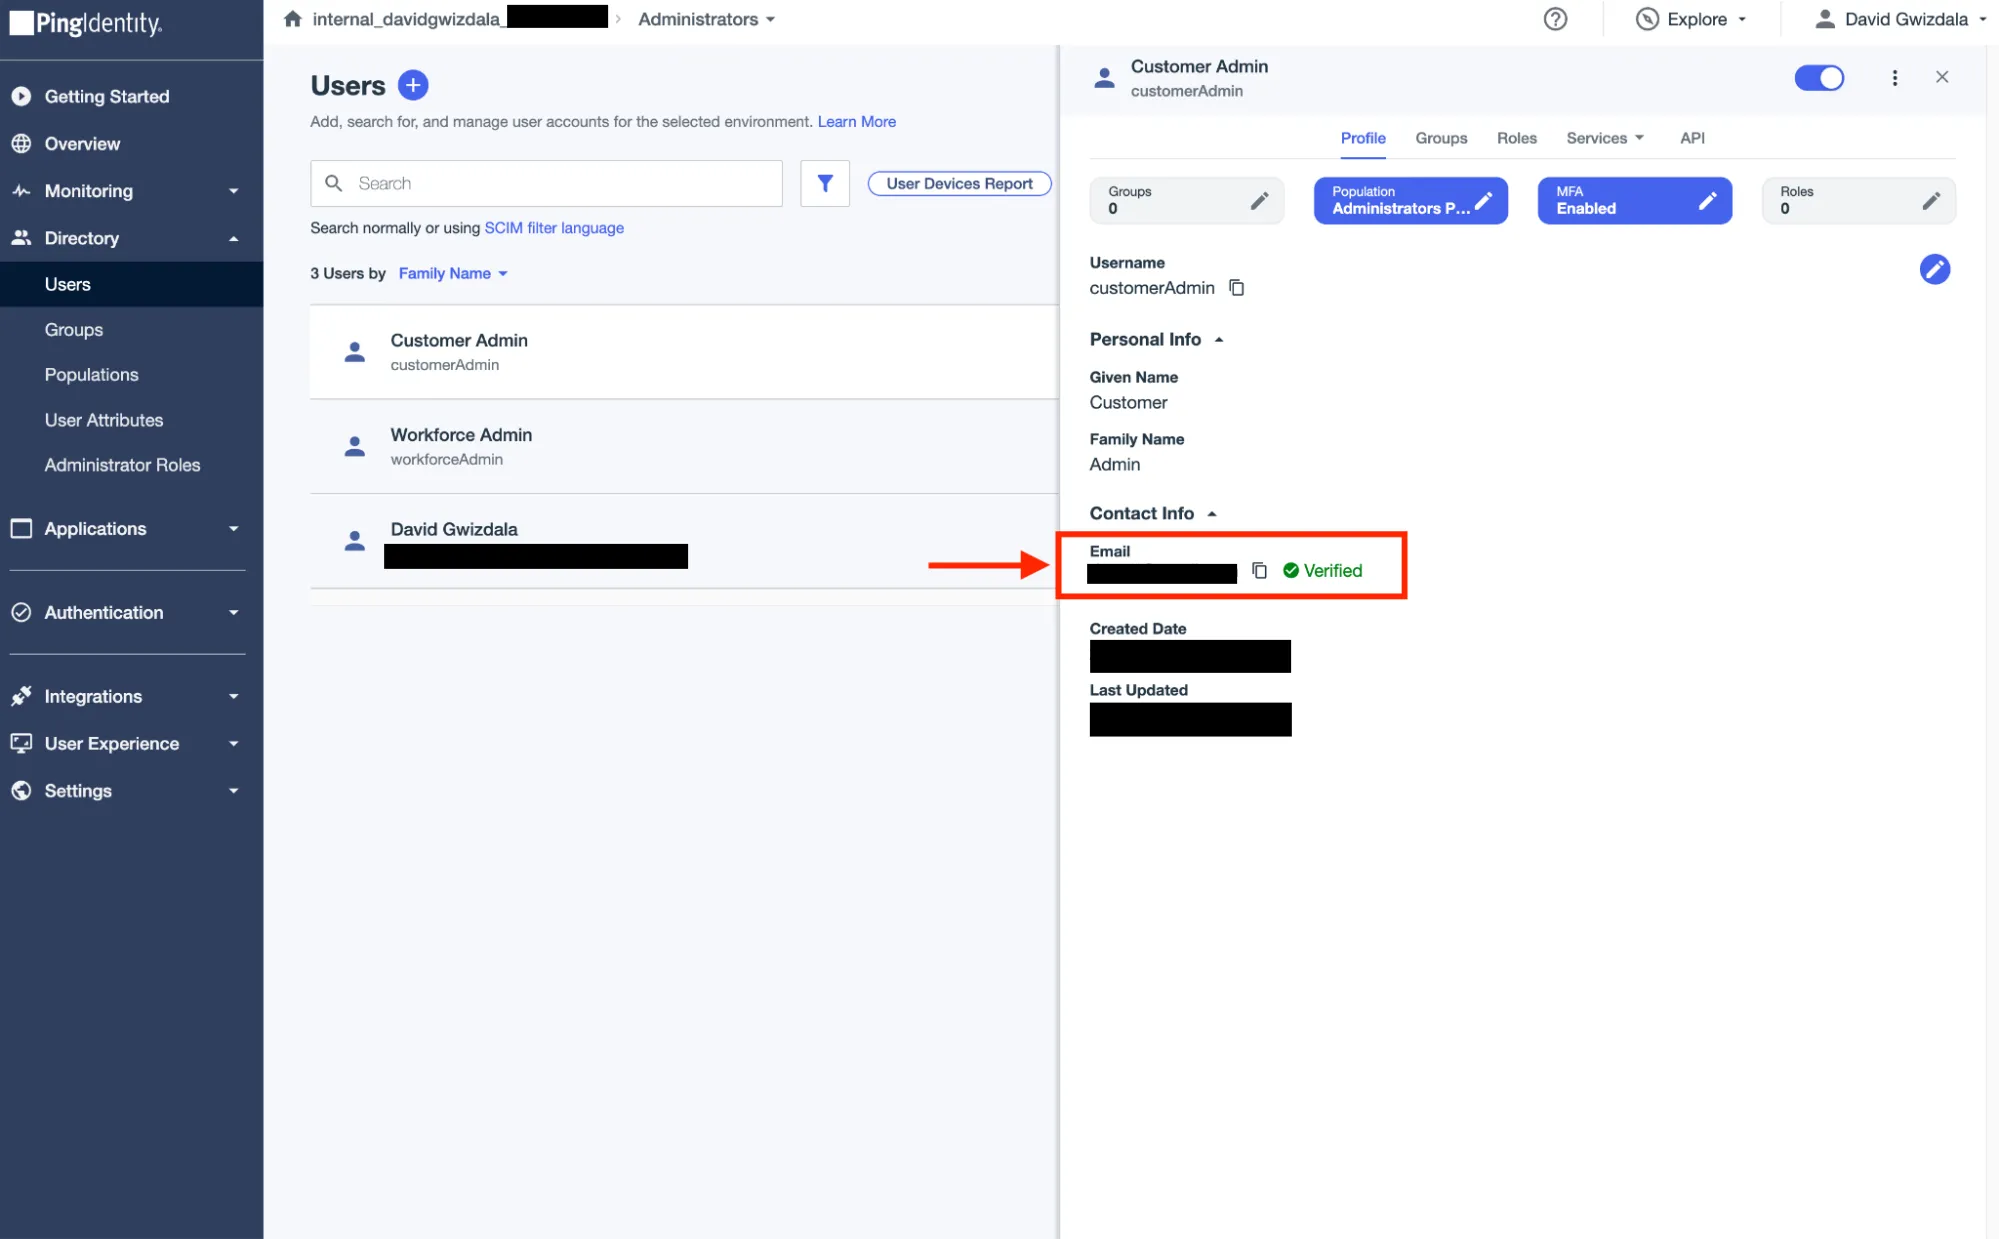
Task: Switch to the Roles tab
Action: click(1516, 138)
